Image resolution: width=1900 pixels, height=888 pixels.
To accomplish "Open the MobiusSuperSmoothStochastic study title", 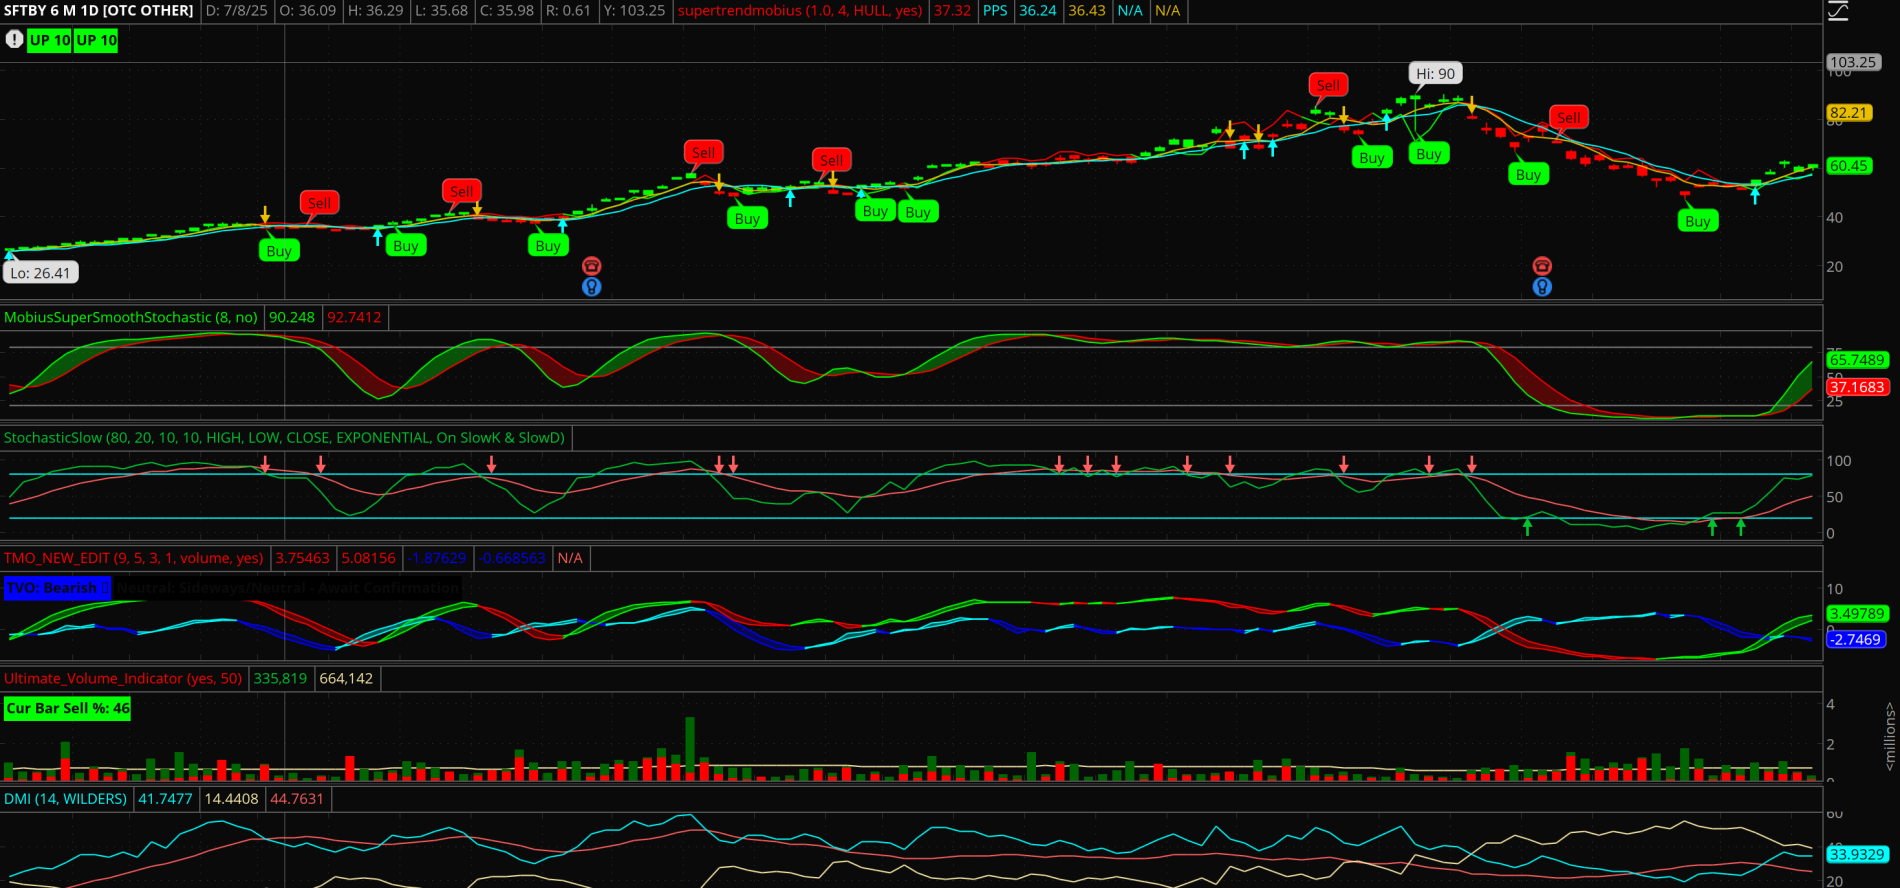I will pyautogui.click(x=131, y=318).
